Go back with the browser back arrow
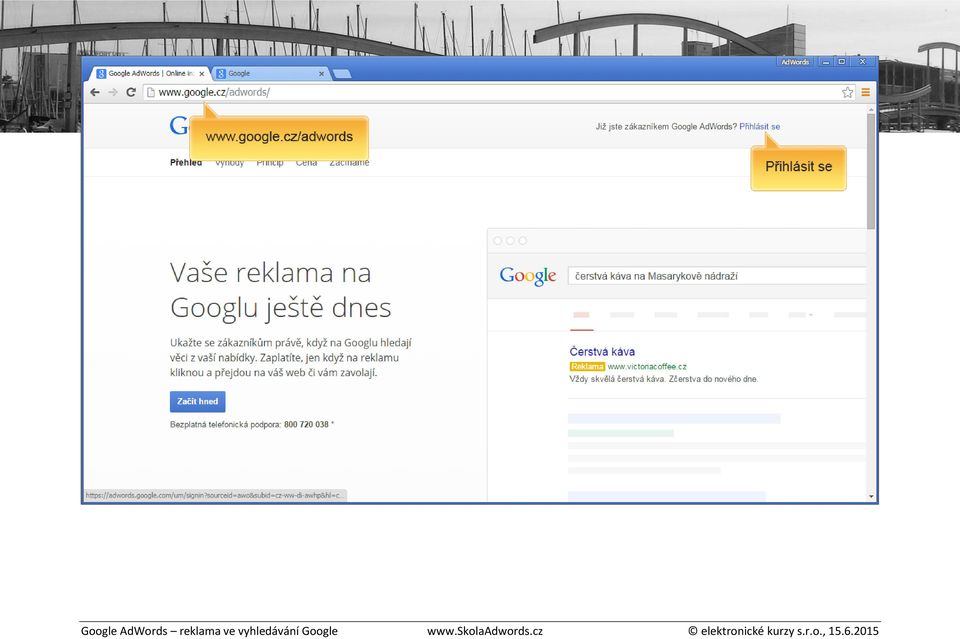This screenshot has height=639, width=960. [95, 92]
